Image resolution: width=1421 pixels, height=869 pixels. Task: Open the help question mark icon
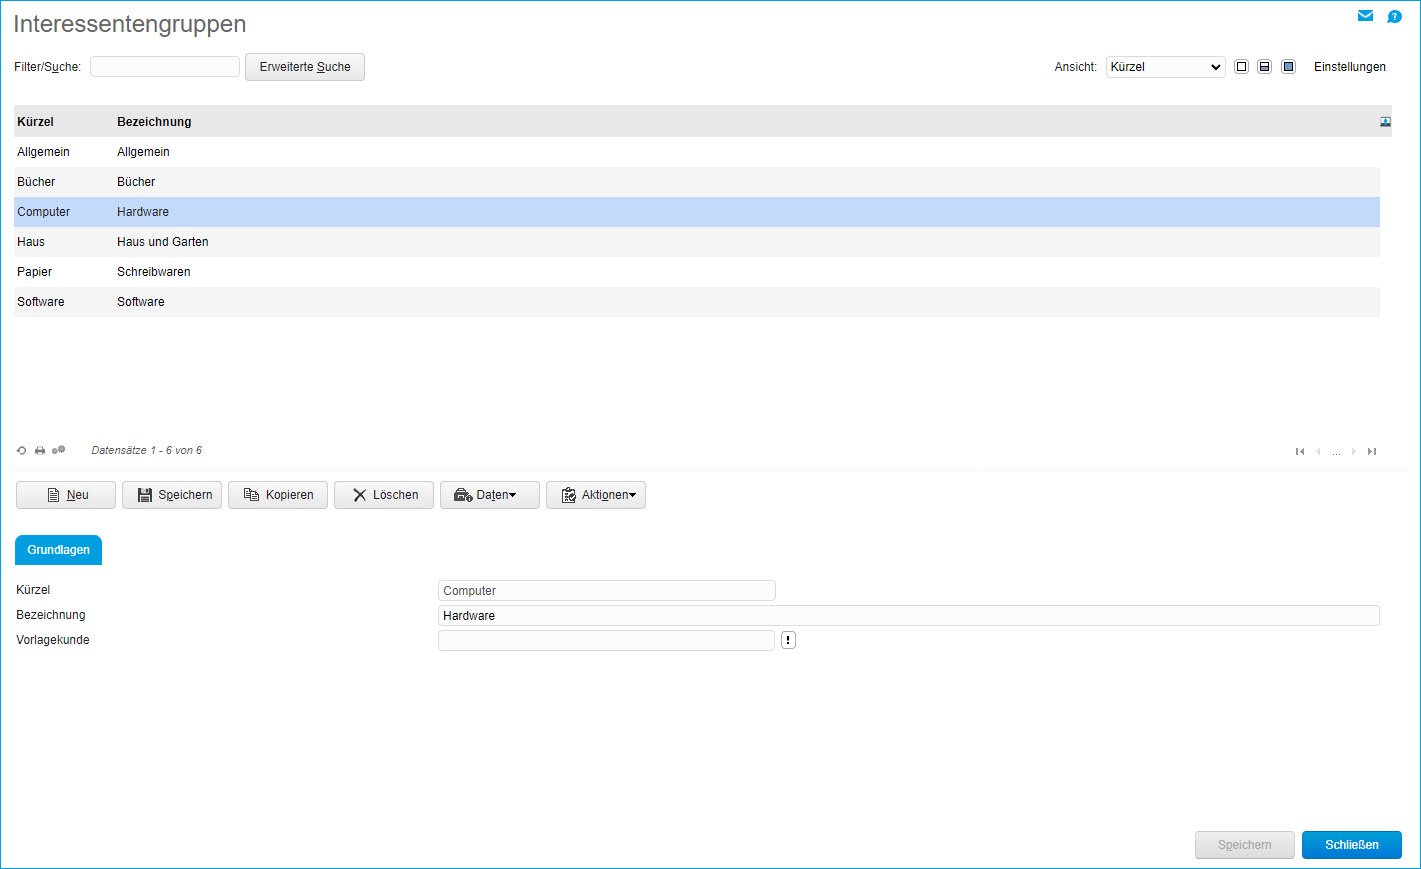pyautogui.click(x=1394, y=16)
